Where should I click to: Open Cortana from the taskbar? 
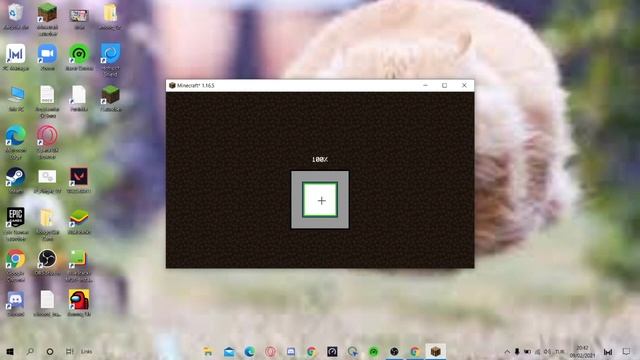point(49,351)
